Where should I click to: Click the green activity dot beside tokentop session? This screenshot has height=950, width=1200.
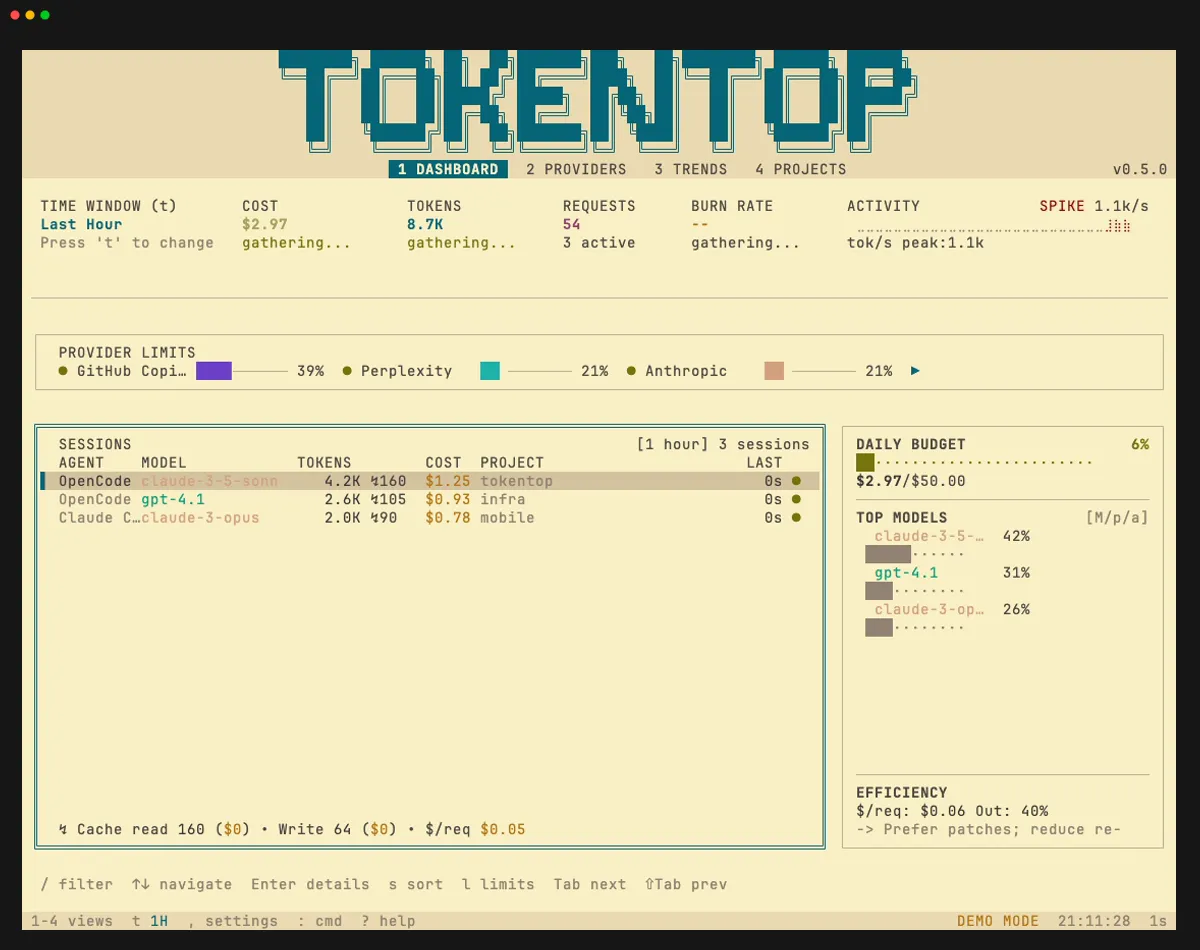point(795,481)
